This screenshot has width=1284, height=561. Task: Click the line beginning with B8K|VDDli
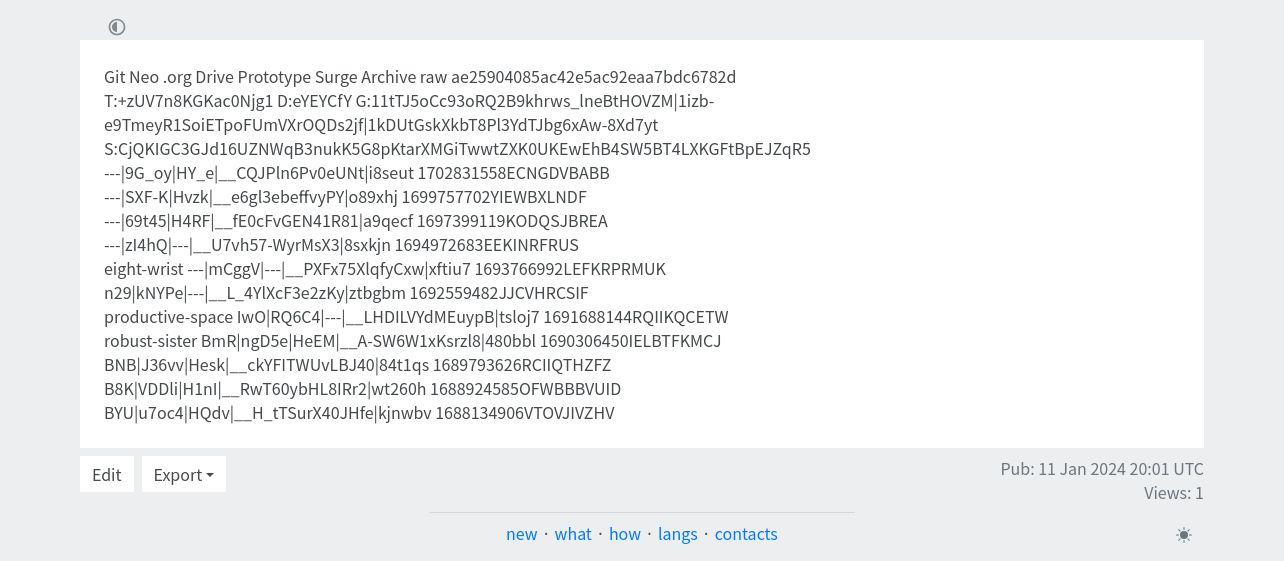coord(363,389)
